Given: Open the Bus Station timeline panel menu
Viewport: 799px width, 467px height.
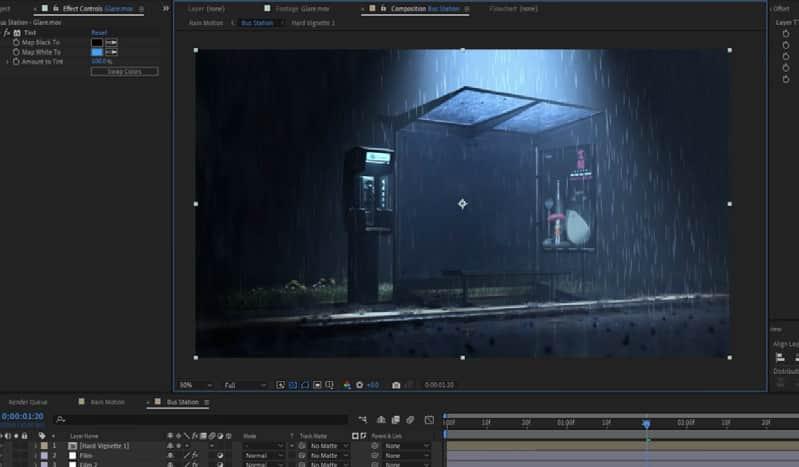Looking at the screenshot, I should click(206, 402).
